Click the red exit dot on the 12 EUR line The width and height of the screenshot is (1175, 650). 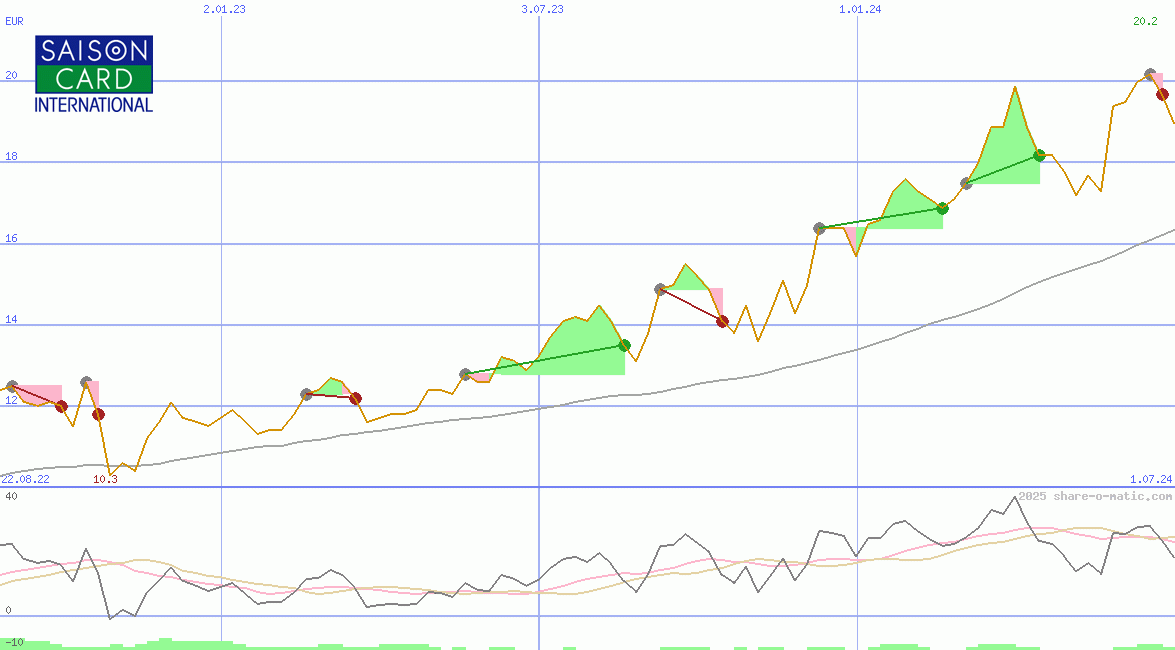point(61,406)
